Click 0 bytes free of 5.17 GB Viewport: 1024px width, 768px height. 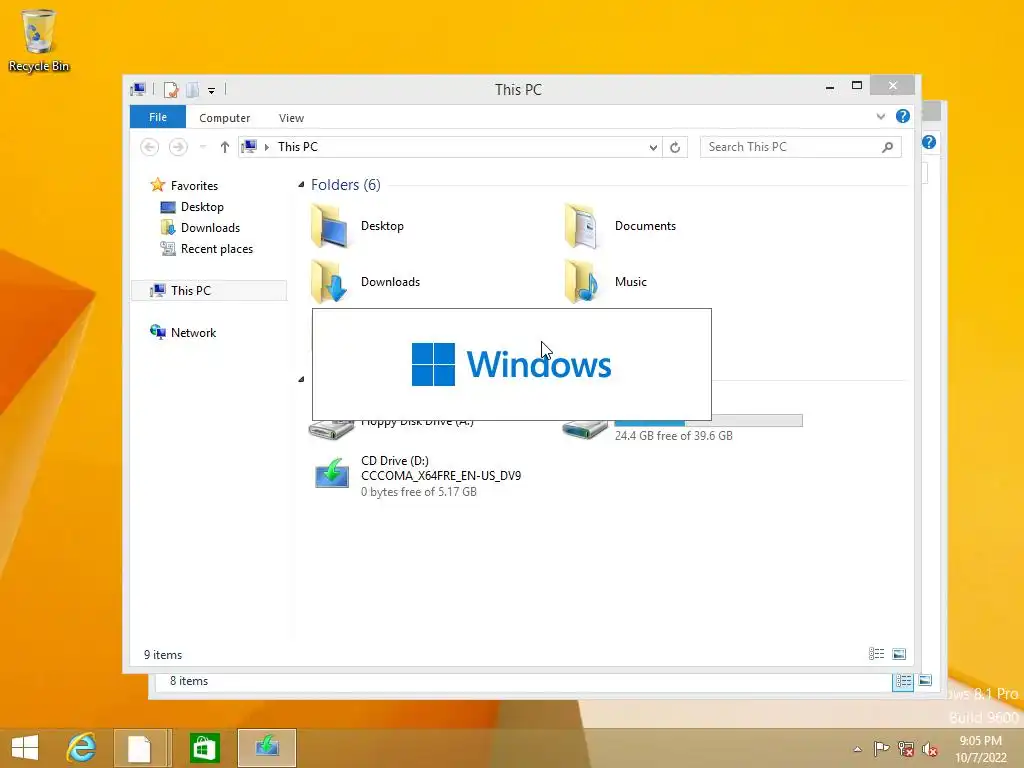(x=419, y=492)
